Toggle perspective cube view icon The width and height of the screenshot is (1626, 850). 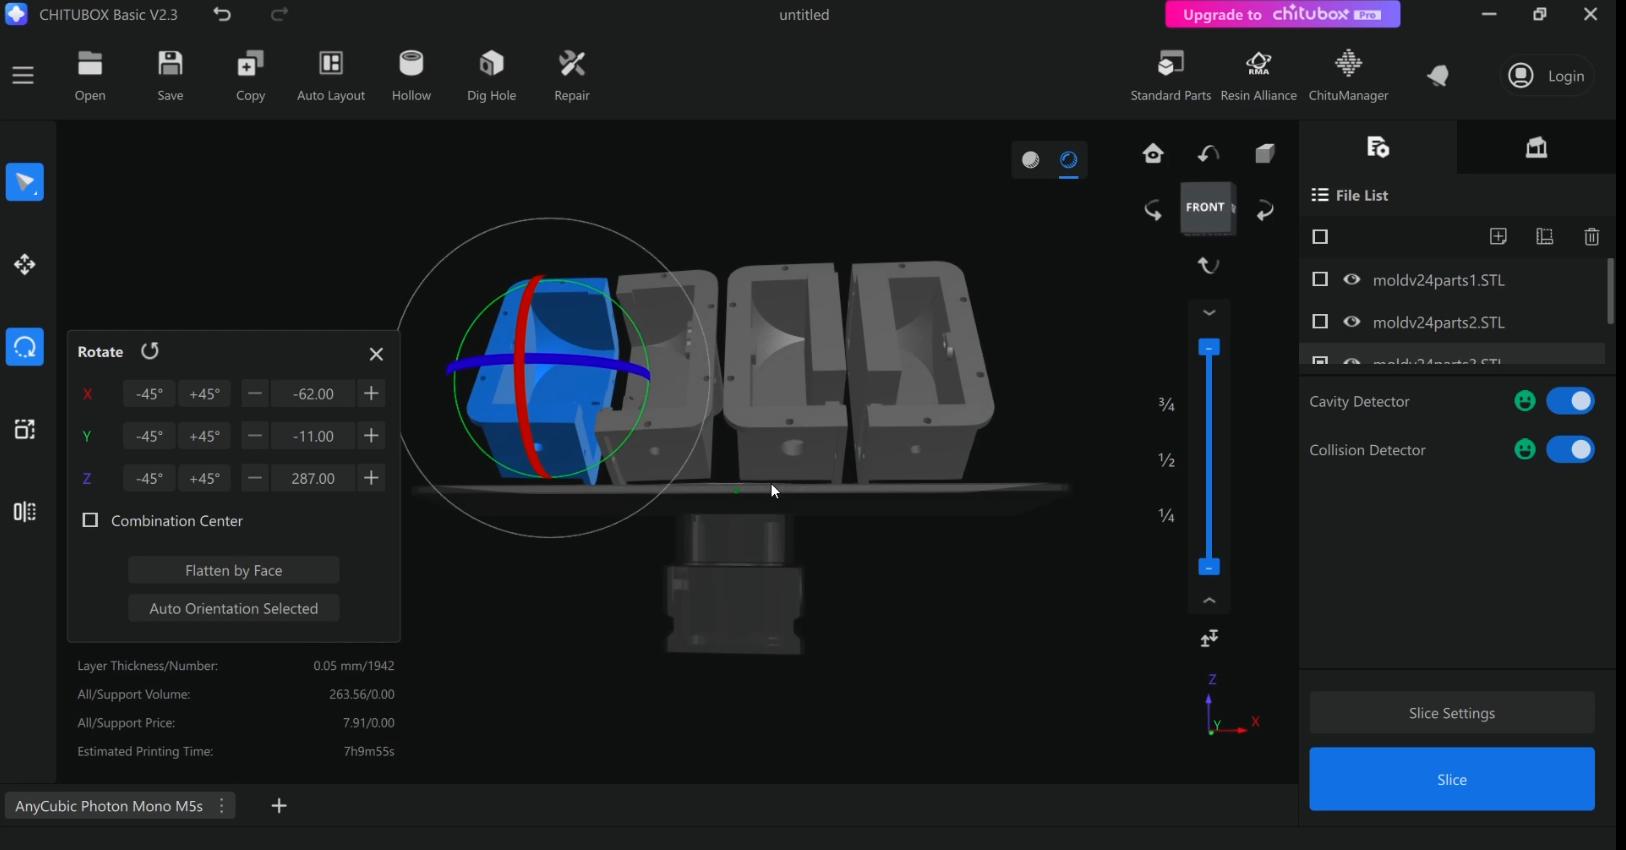1265,153
